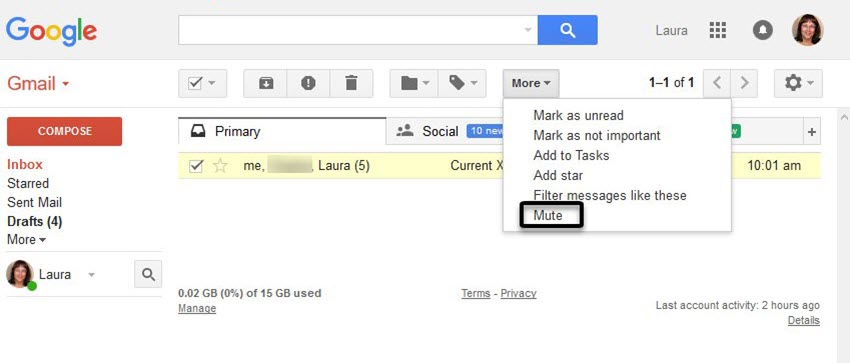Archive the selected conversation
The width and height of the screenshot is (850, 363).
click(x=265, y=83)
